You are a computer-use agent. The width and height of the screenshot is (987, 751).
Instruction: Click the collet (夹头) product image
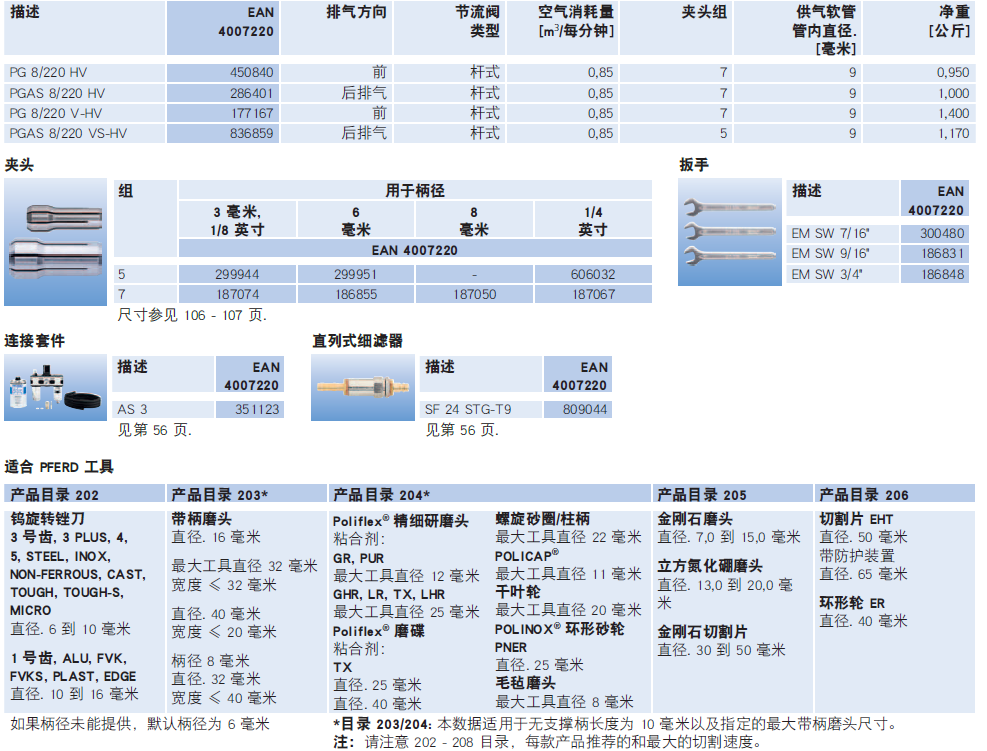pyautogui.click(x=55, y=242)
